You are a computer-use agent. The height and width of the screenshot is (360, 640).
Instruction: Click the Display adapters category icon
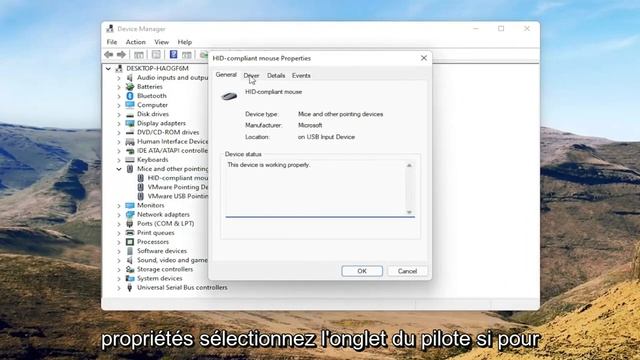130,123
